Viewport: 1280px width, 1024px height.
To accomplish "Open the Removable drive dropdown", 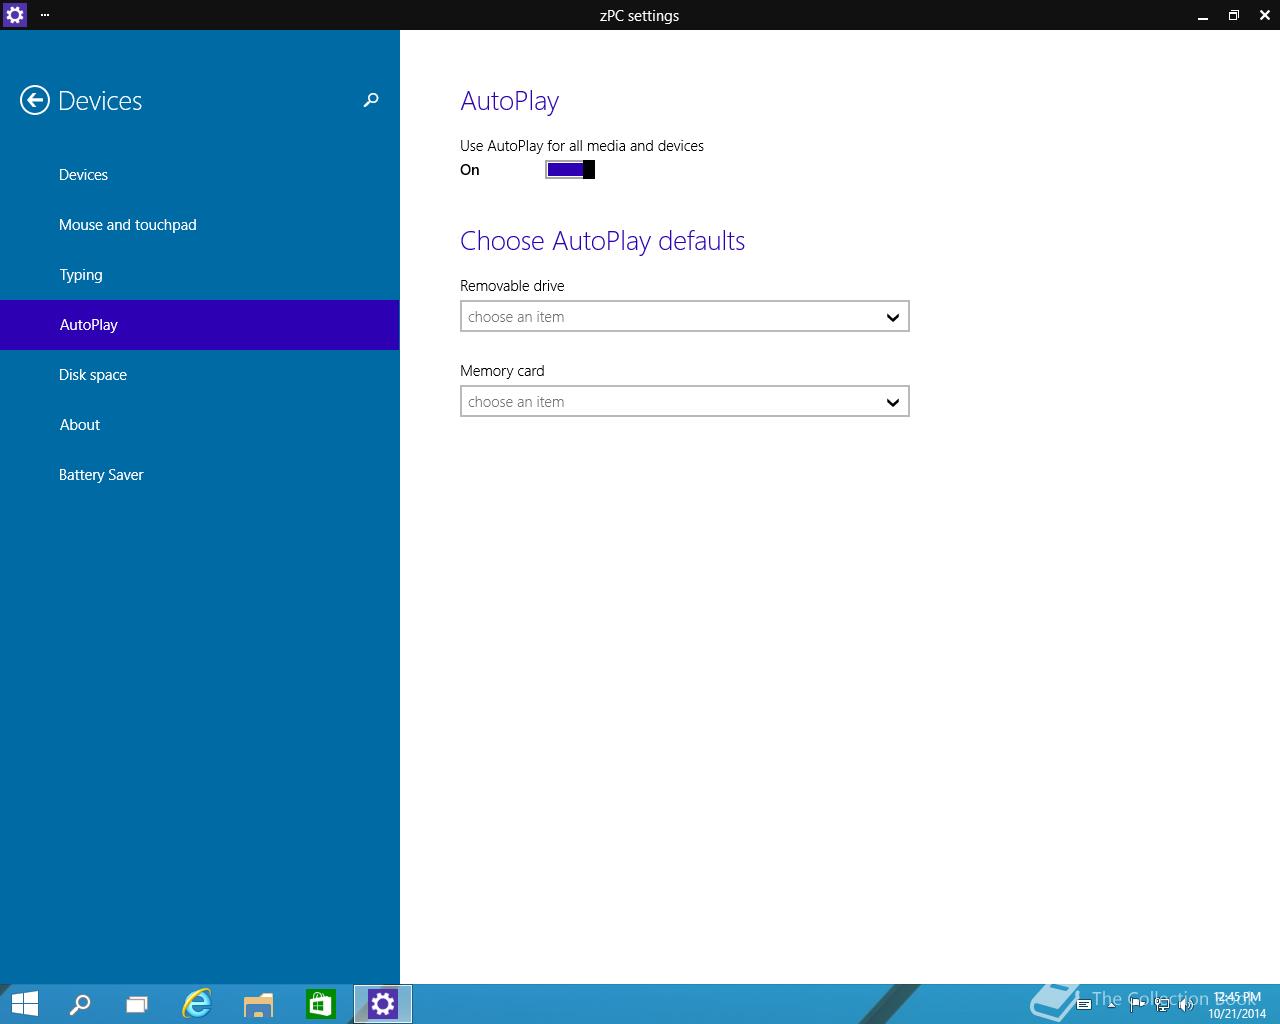I will point(684,317).
